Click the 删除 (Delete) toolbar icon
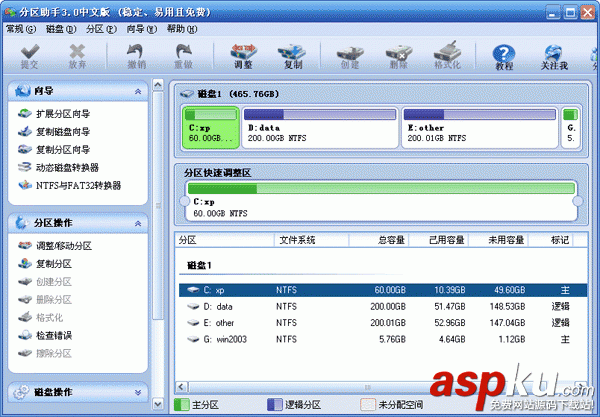600x417 pixels. pyautogui.click(x=398, y=56)
